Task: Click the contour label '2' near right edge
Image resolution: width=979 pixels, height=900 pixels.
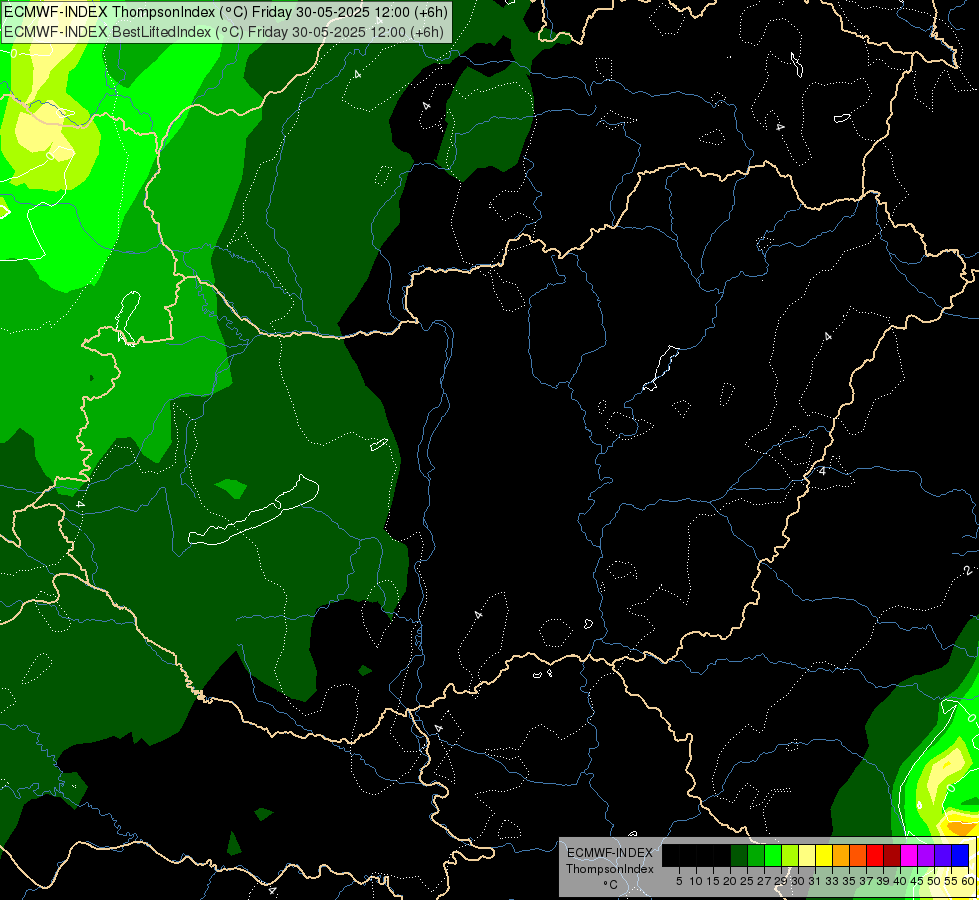Action: 968,570
